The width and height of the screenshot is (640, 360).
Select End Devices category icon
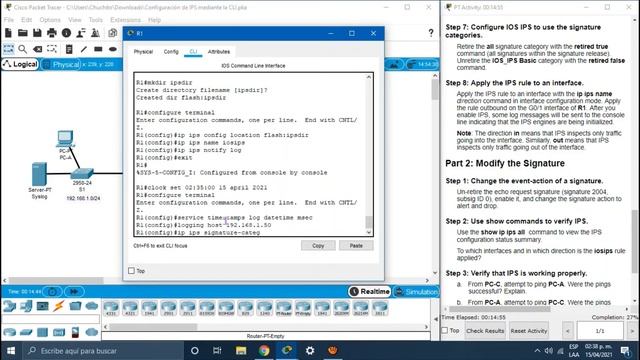[26, 306]
